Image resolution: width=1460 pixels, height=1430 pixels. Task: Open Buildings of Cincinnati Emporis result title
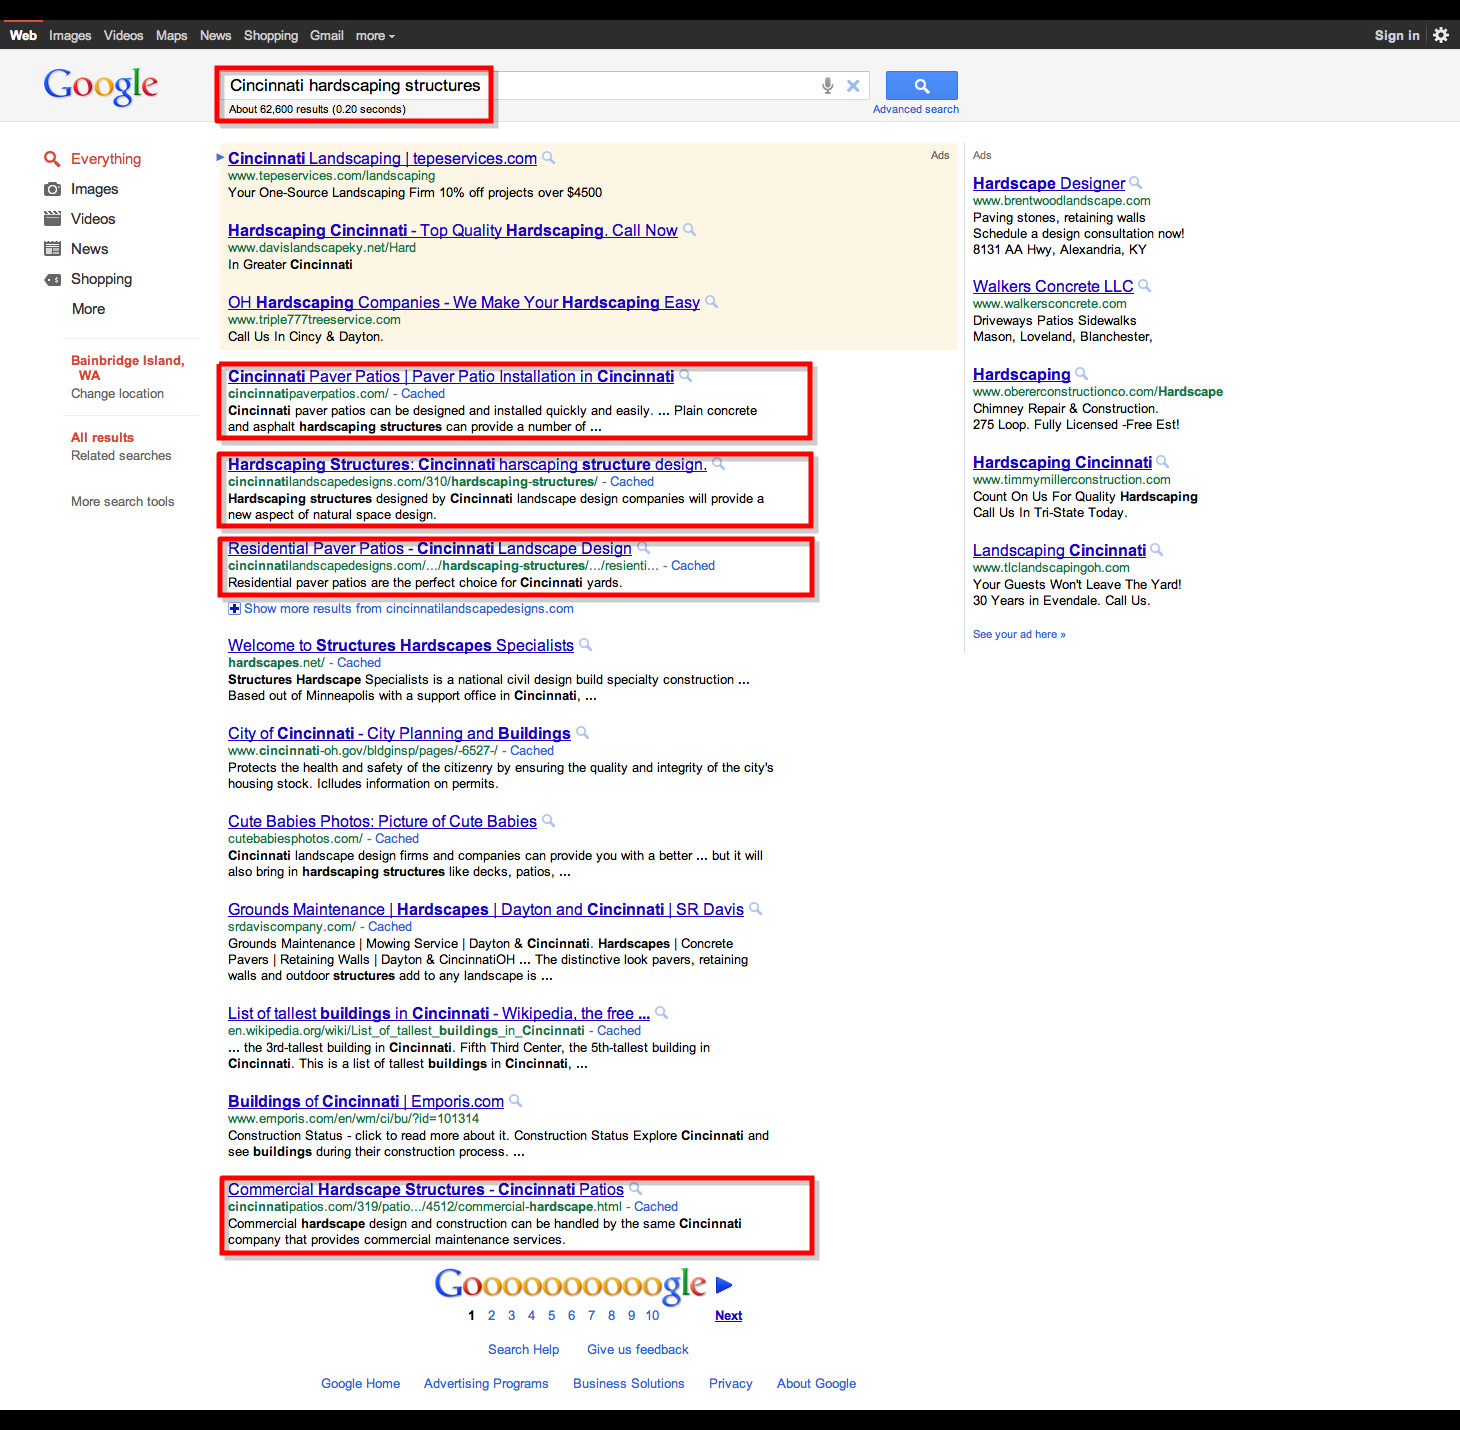click(x=366, y=1101)
